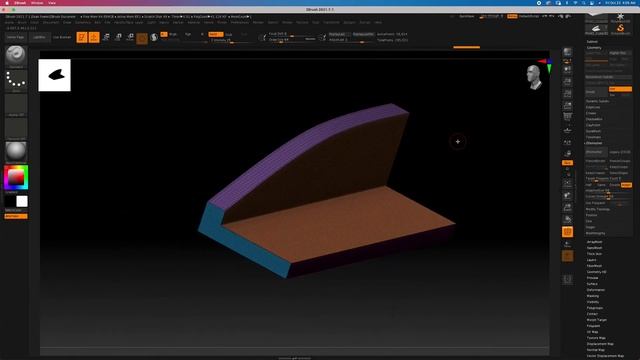
Task: Select the white color swatch
Action: pyautogui.click(x=22, y=201)
